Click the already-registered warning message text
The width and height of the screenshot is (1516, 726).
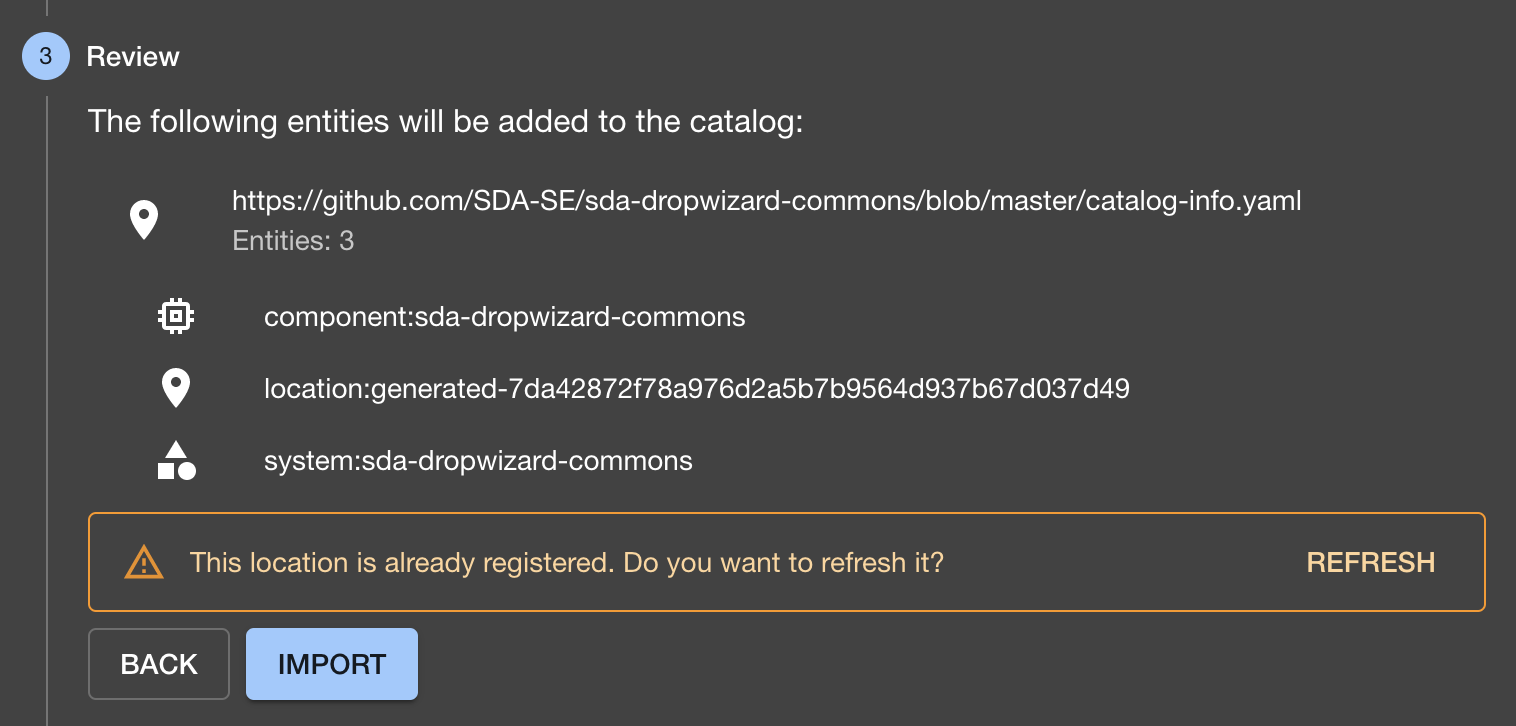(x=567, y=562)
